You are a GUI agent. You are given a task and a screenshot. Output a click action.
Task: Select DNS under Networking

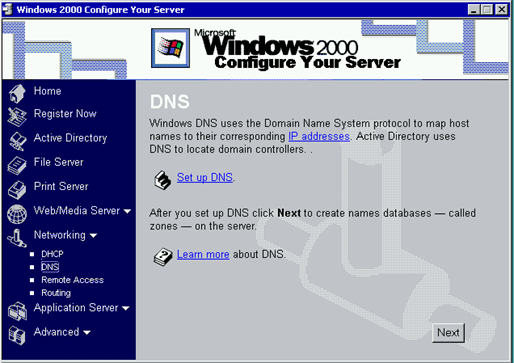point(50,267)
